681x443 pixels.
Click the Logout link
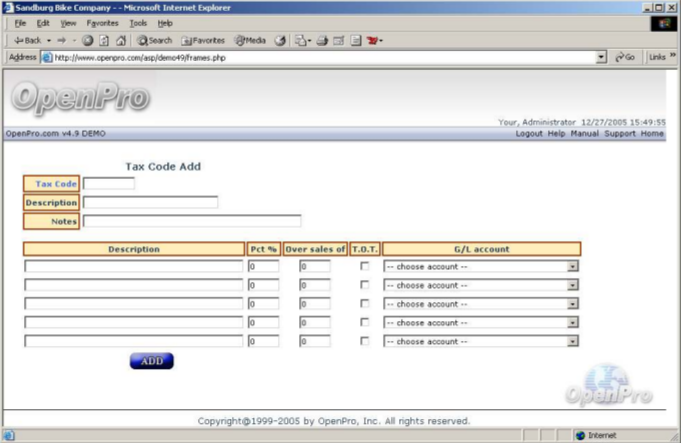coord(528,133)
